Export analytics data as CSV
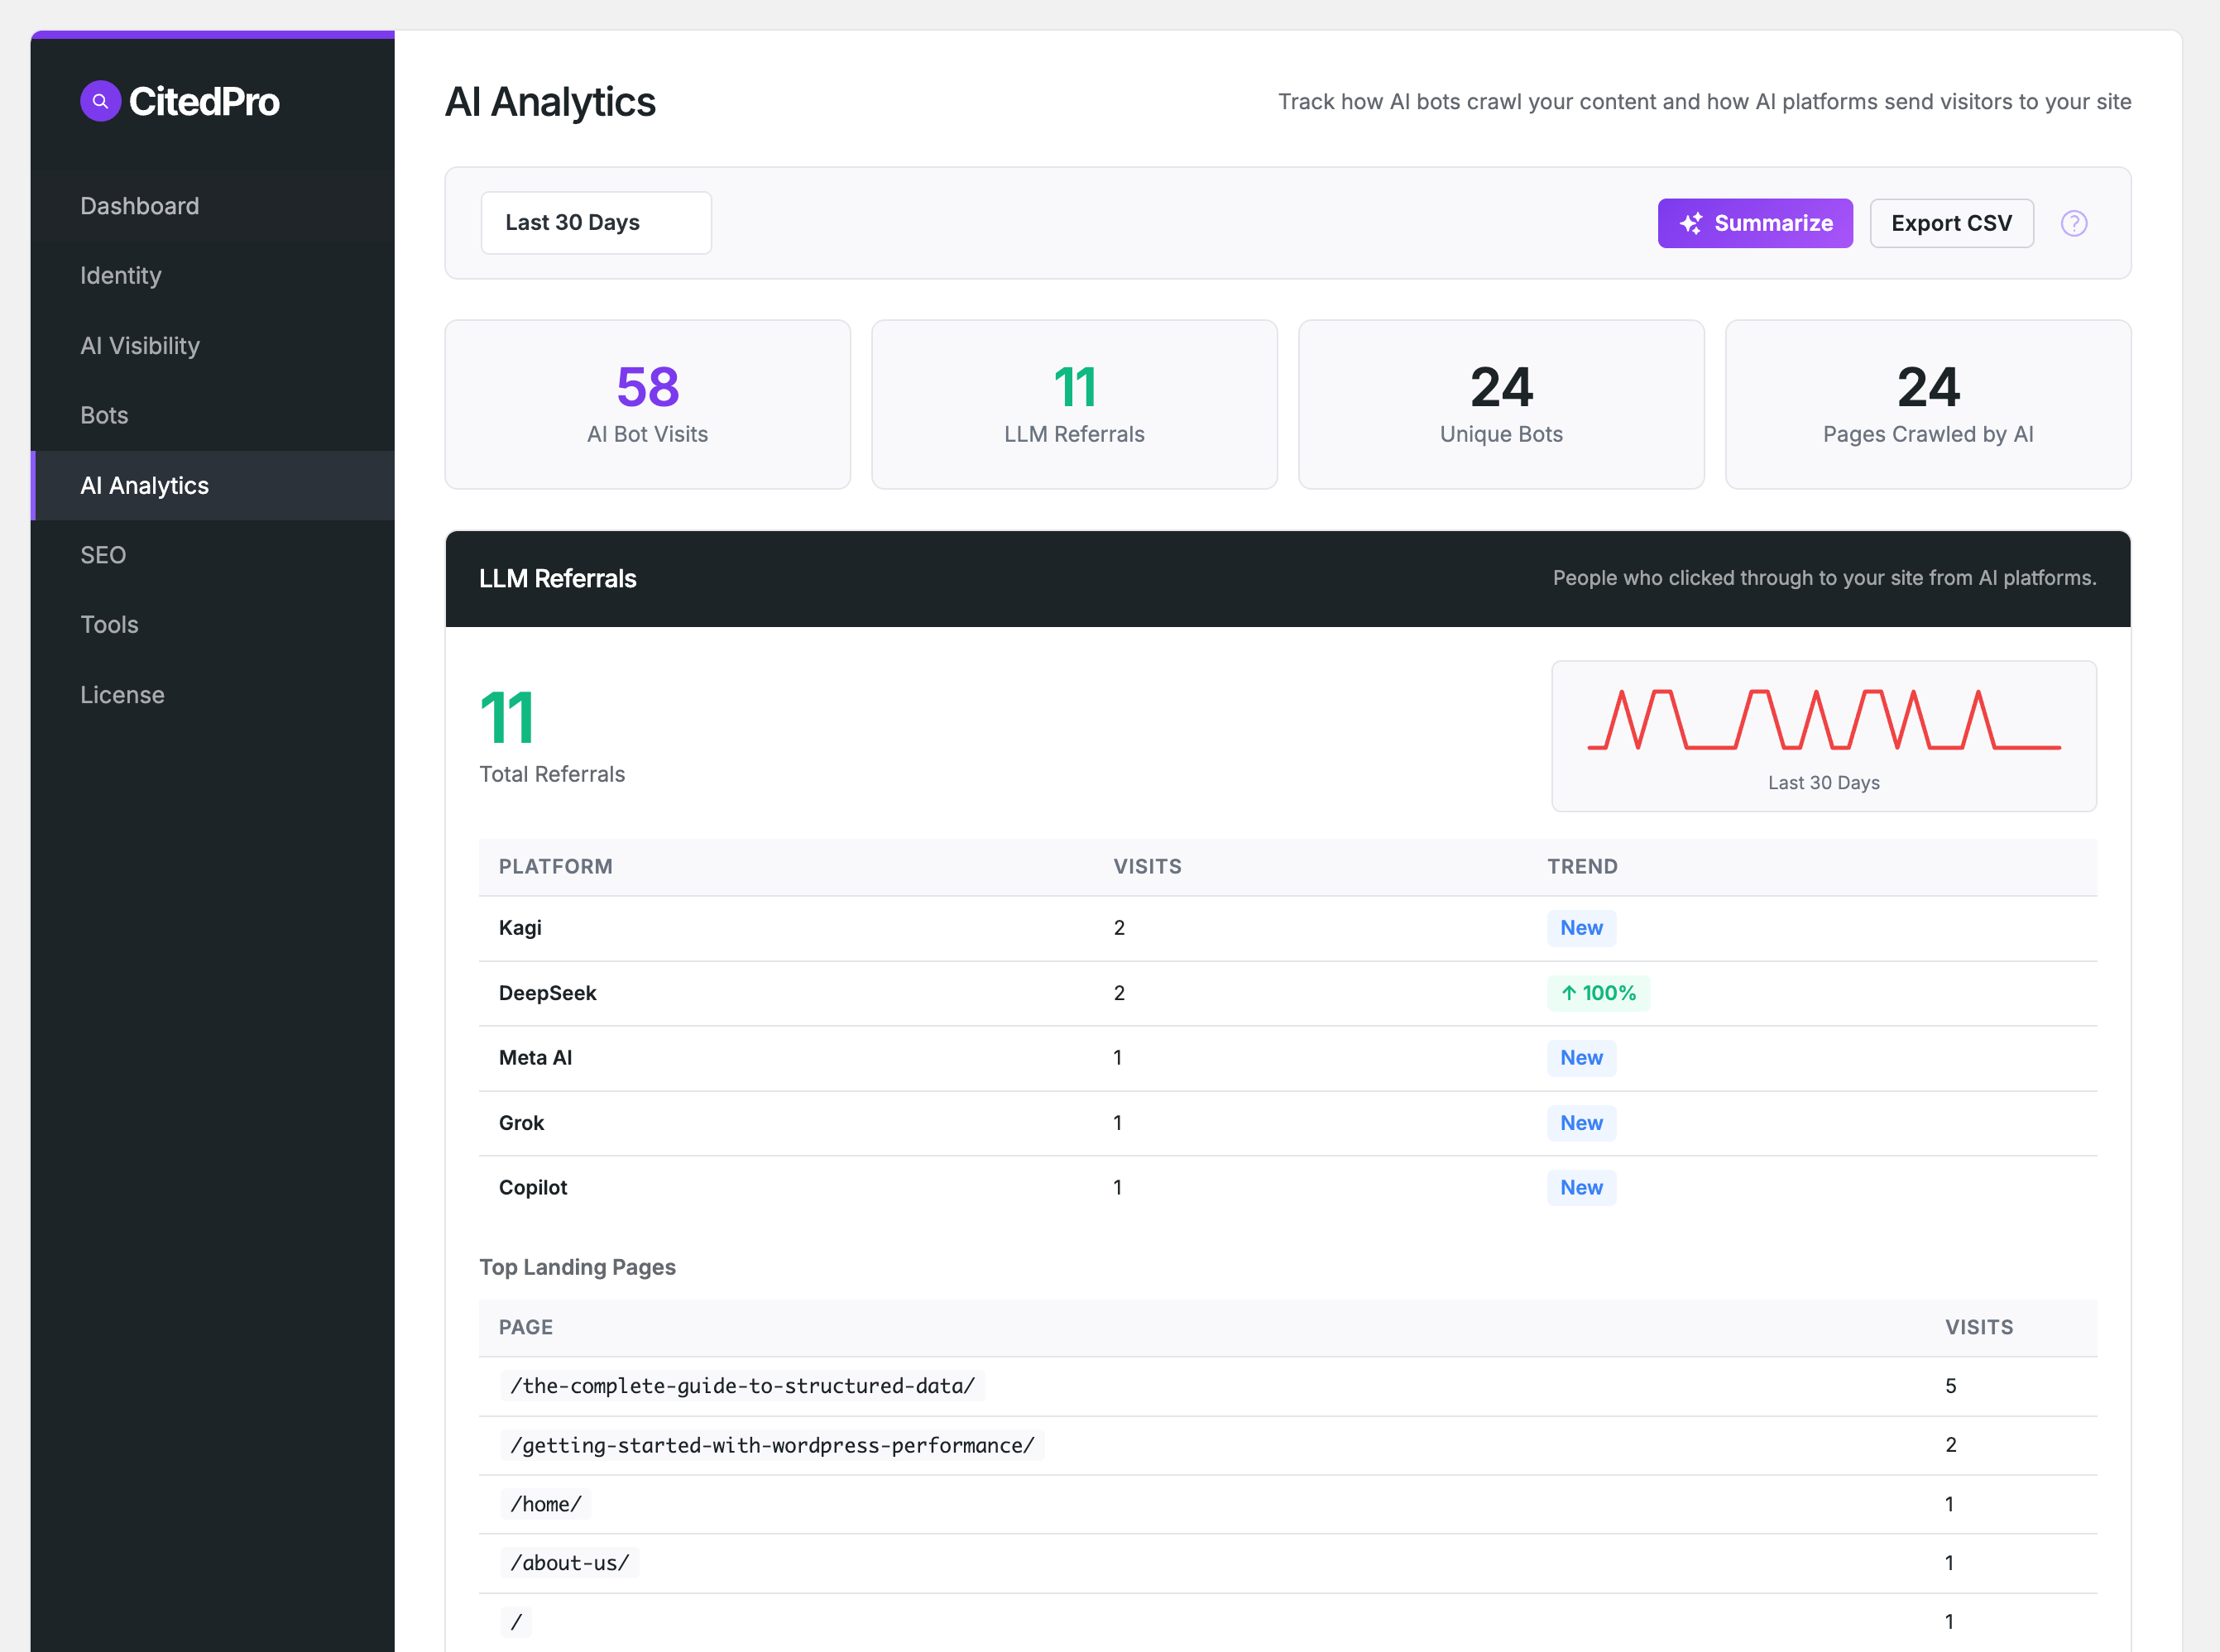Viewport: 2220px width, 1652px height. tap(1951, 223)
